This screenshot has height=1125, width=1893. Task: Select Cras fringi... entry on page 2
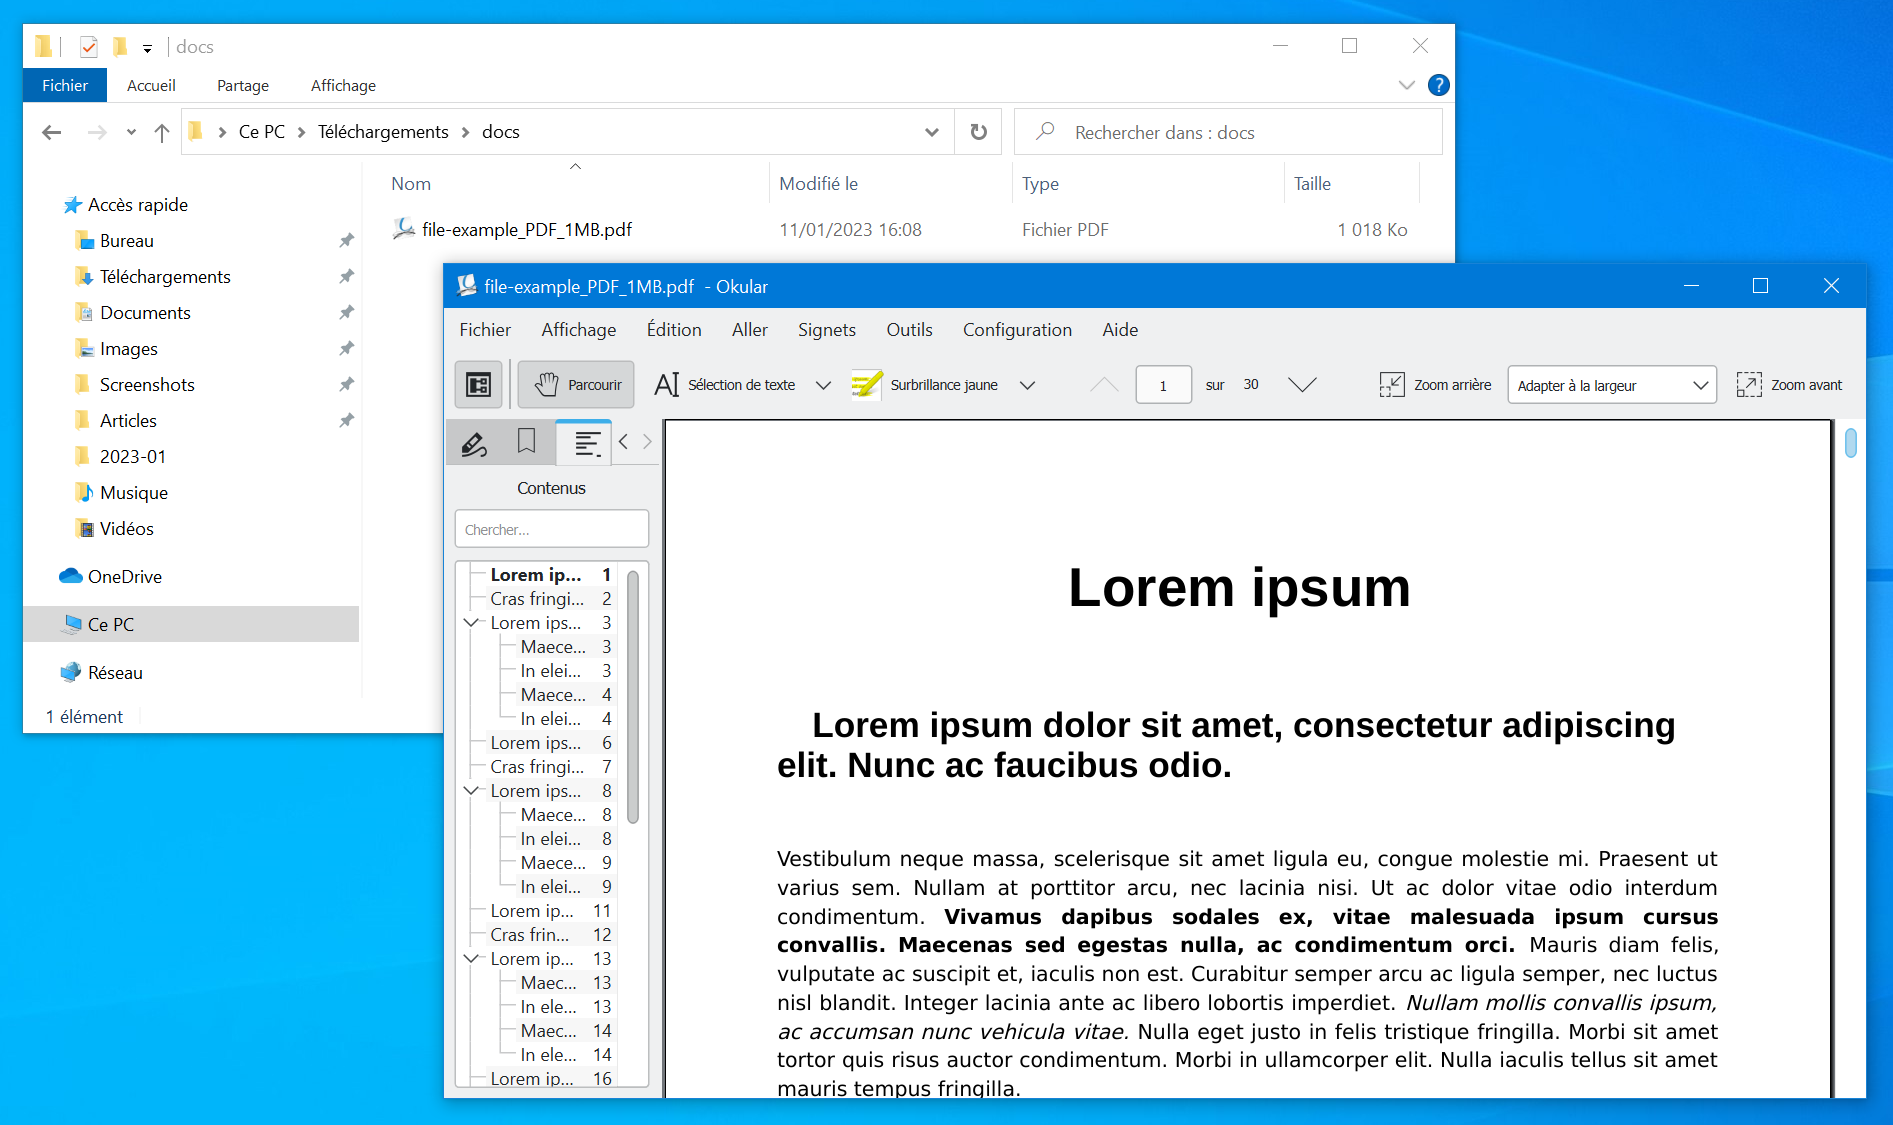click(x=549, y=599)
